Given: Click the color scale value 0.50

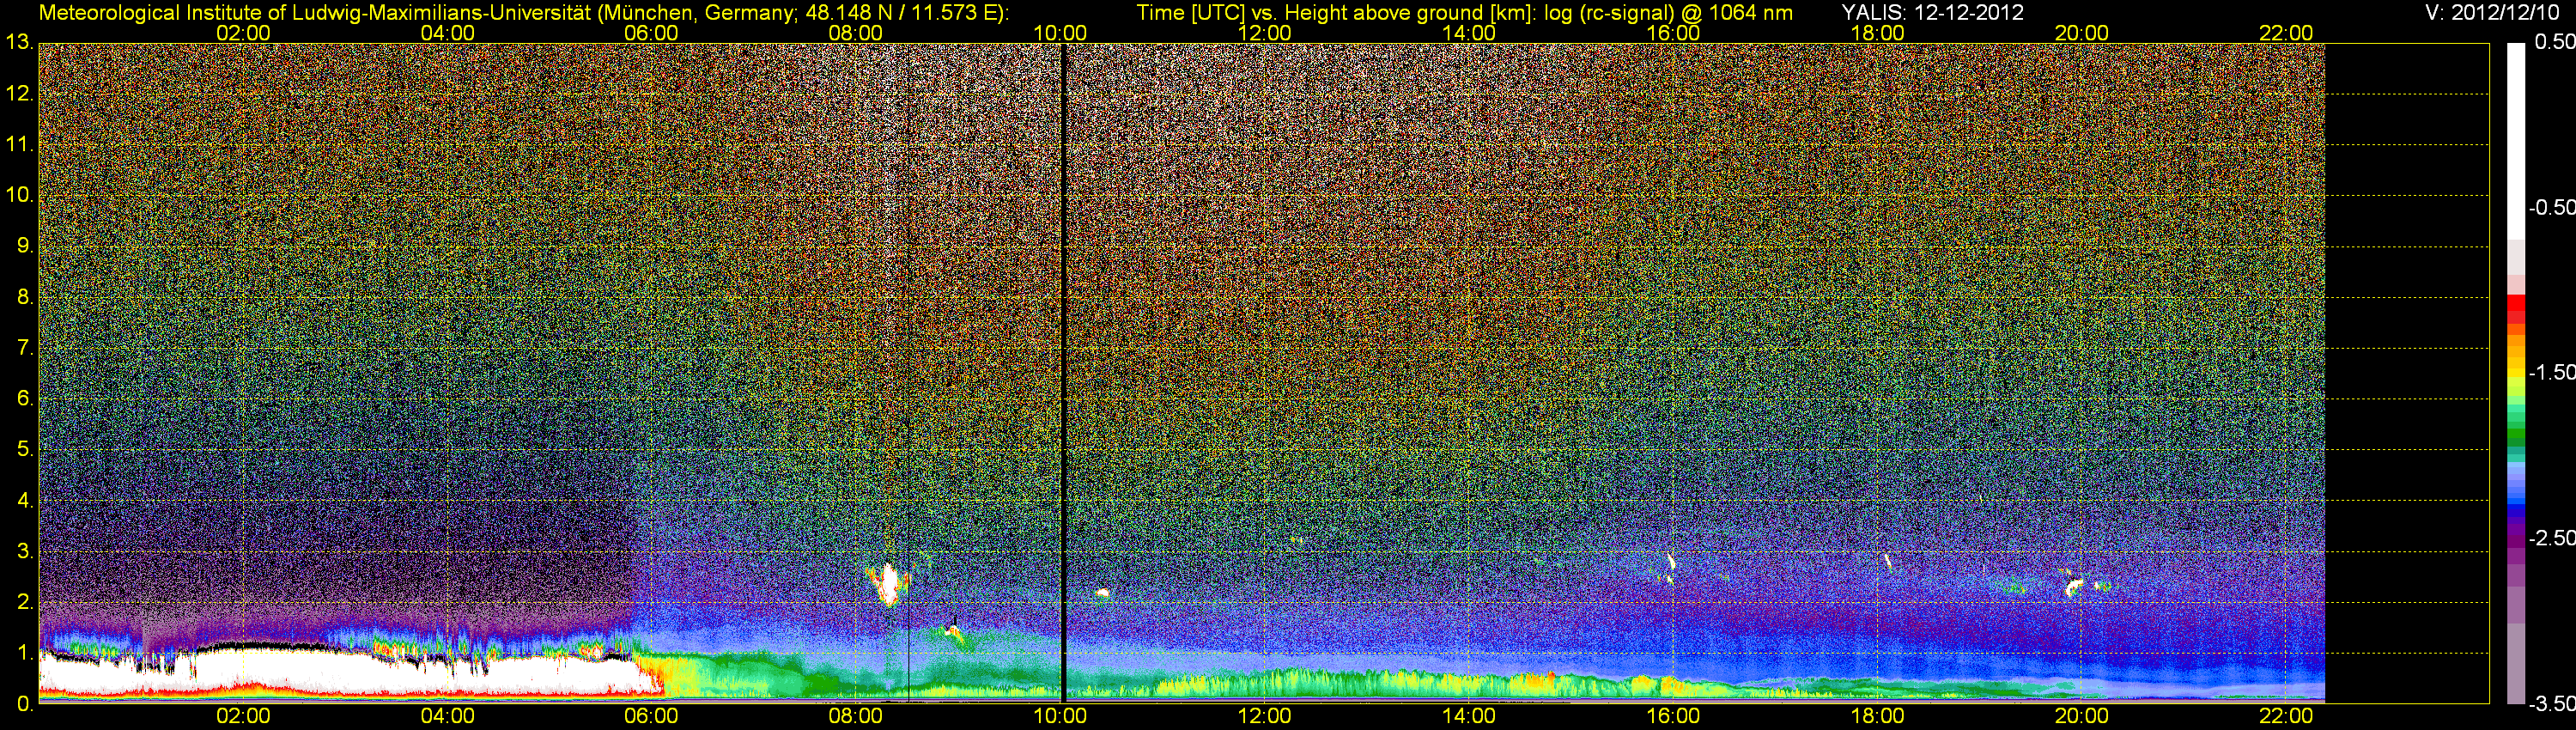Looking at the screenshot, I should tap(2554, 42).
